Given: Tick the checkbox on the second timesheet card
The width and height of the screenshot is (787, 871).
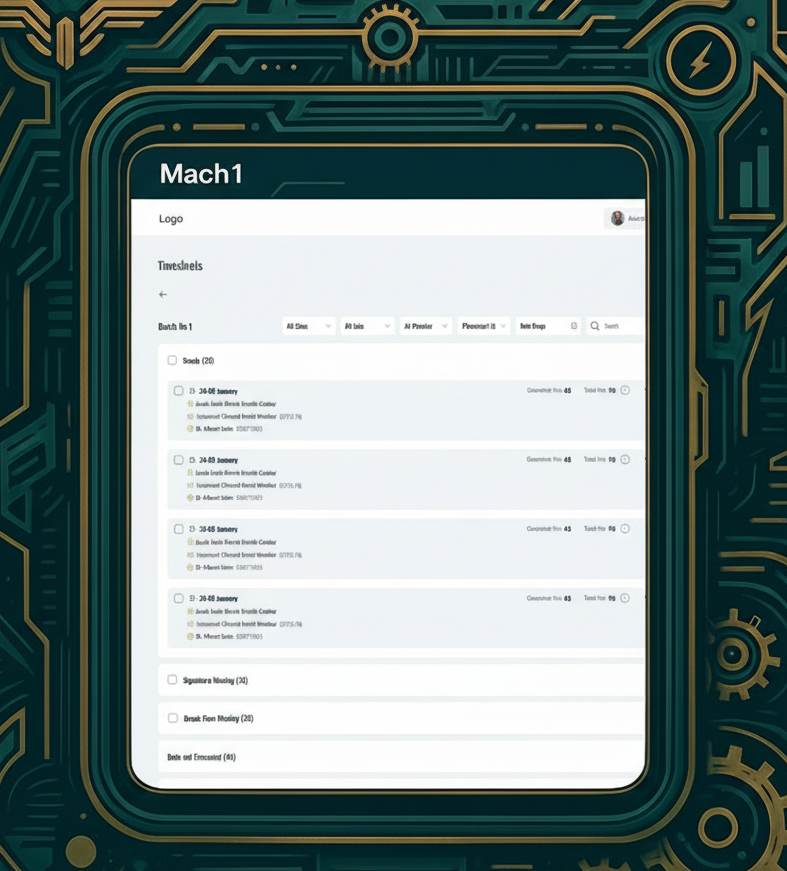Looking at the screenshot, I should [x=178, y=460].
